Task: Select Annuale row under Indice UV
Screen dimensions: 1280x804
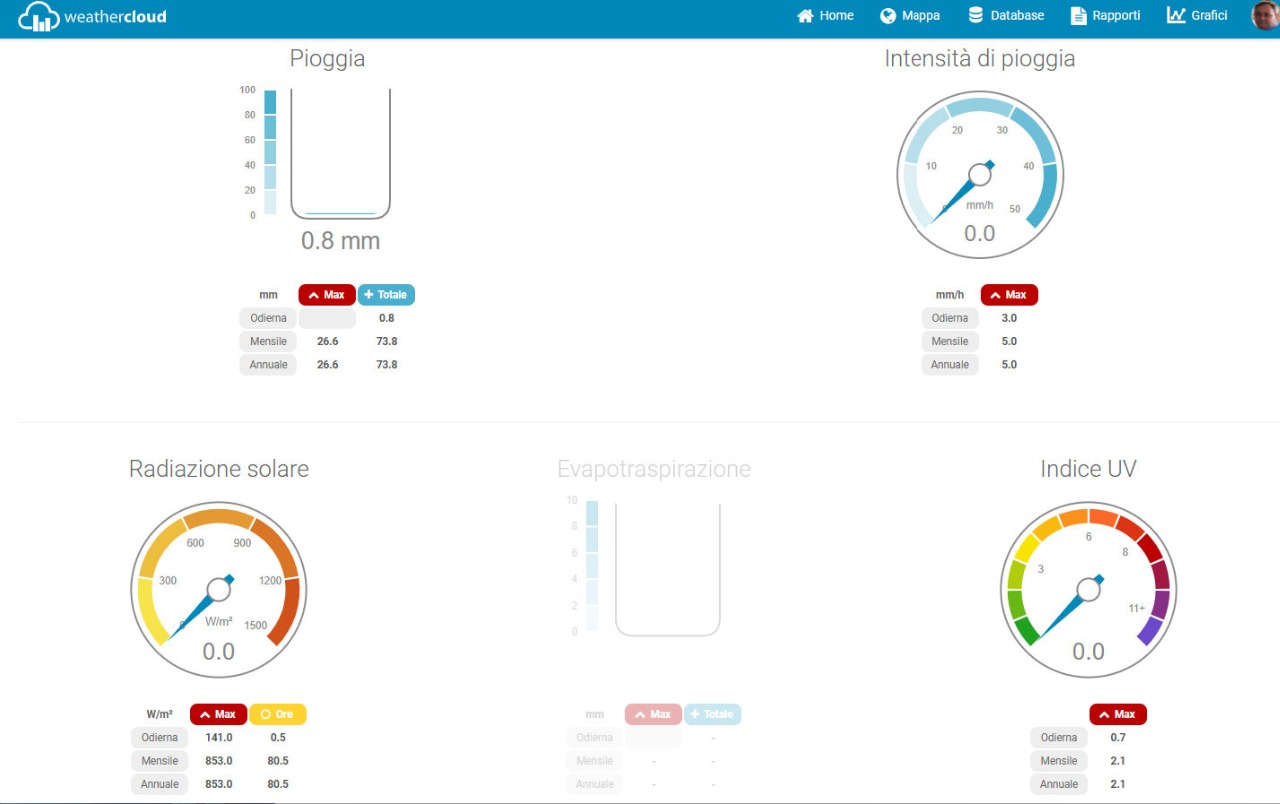Action: coord(1058,784)
